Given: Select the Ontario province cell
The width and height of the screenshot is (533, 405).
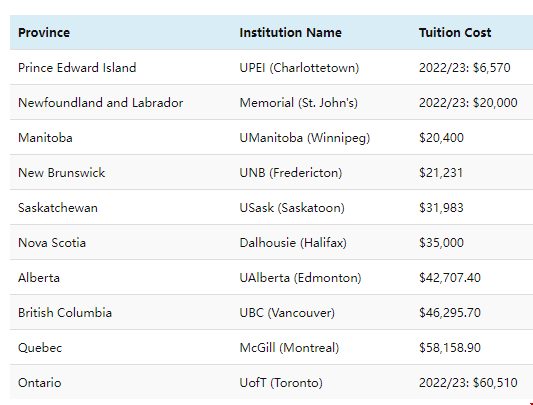Looking at the screenshot, I should click(x=40, y=383).
